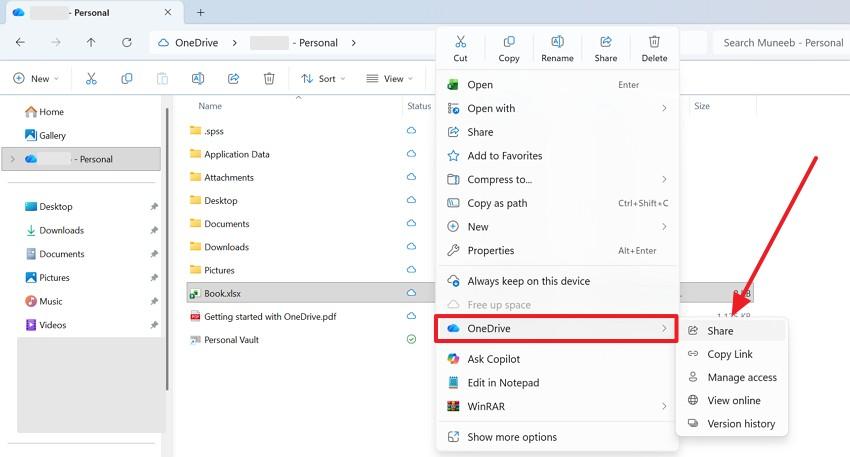Click Share in OneDrive submenu
The width and height of the screenshot is (850, 457).
pos(732,331)
